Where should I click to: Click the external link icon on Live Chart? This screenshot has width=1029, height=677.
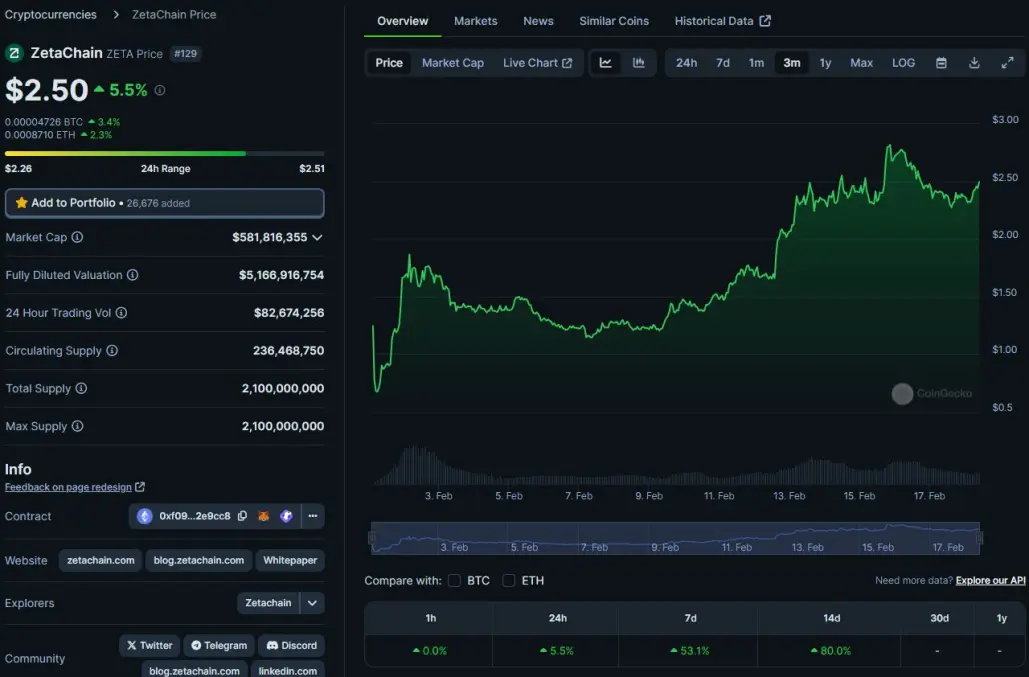point(567,63)
